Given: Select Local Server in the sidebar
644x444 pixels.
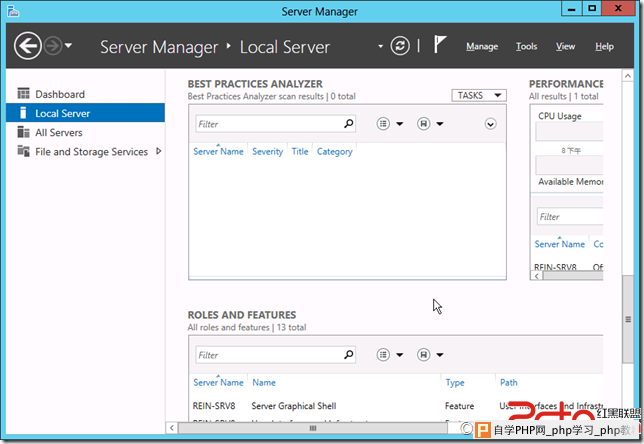Looking at the screenshot, I should (x=85, y=113).
